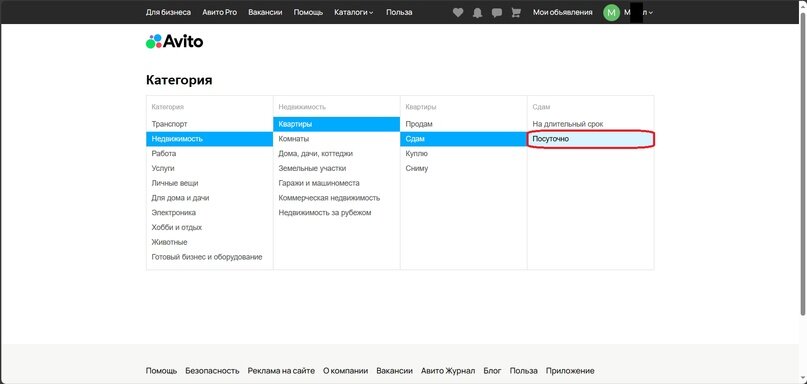This screenshot has width=807, height=384.
Task: Open notifications bell icon
Action: point(478,13)
